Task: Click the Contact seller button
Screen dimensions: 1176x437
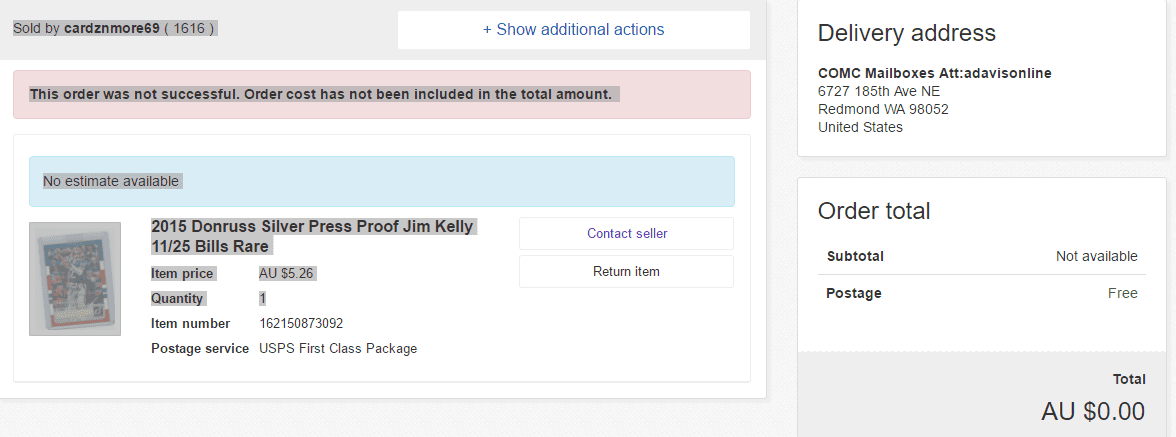Action: (626, 233)
